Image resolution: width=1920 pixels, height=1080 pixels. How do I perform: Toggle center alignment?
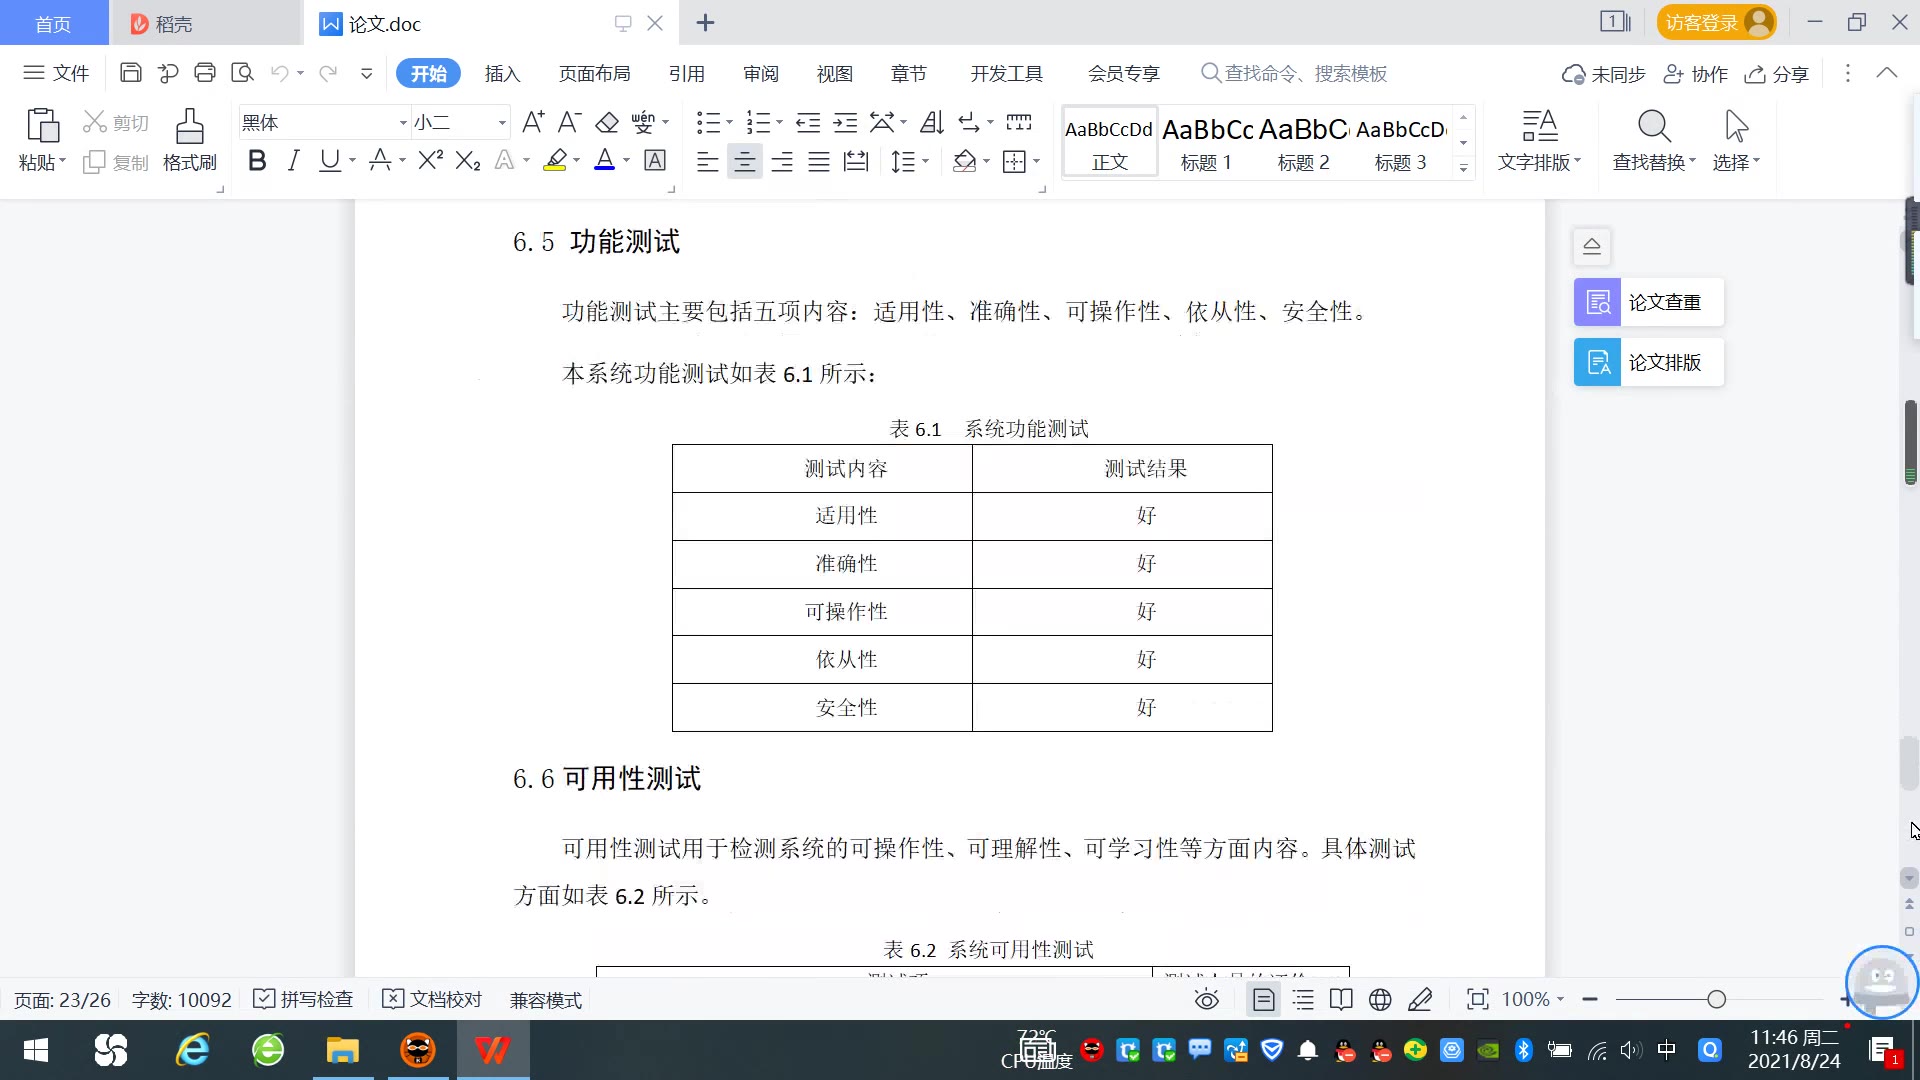point(744,161)
